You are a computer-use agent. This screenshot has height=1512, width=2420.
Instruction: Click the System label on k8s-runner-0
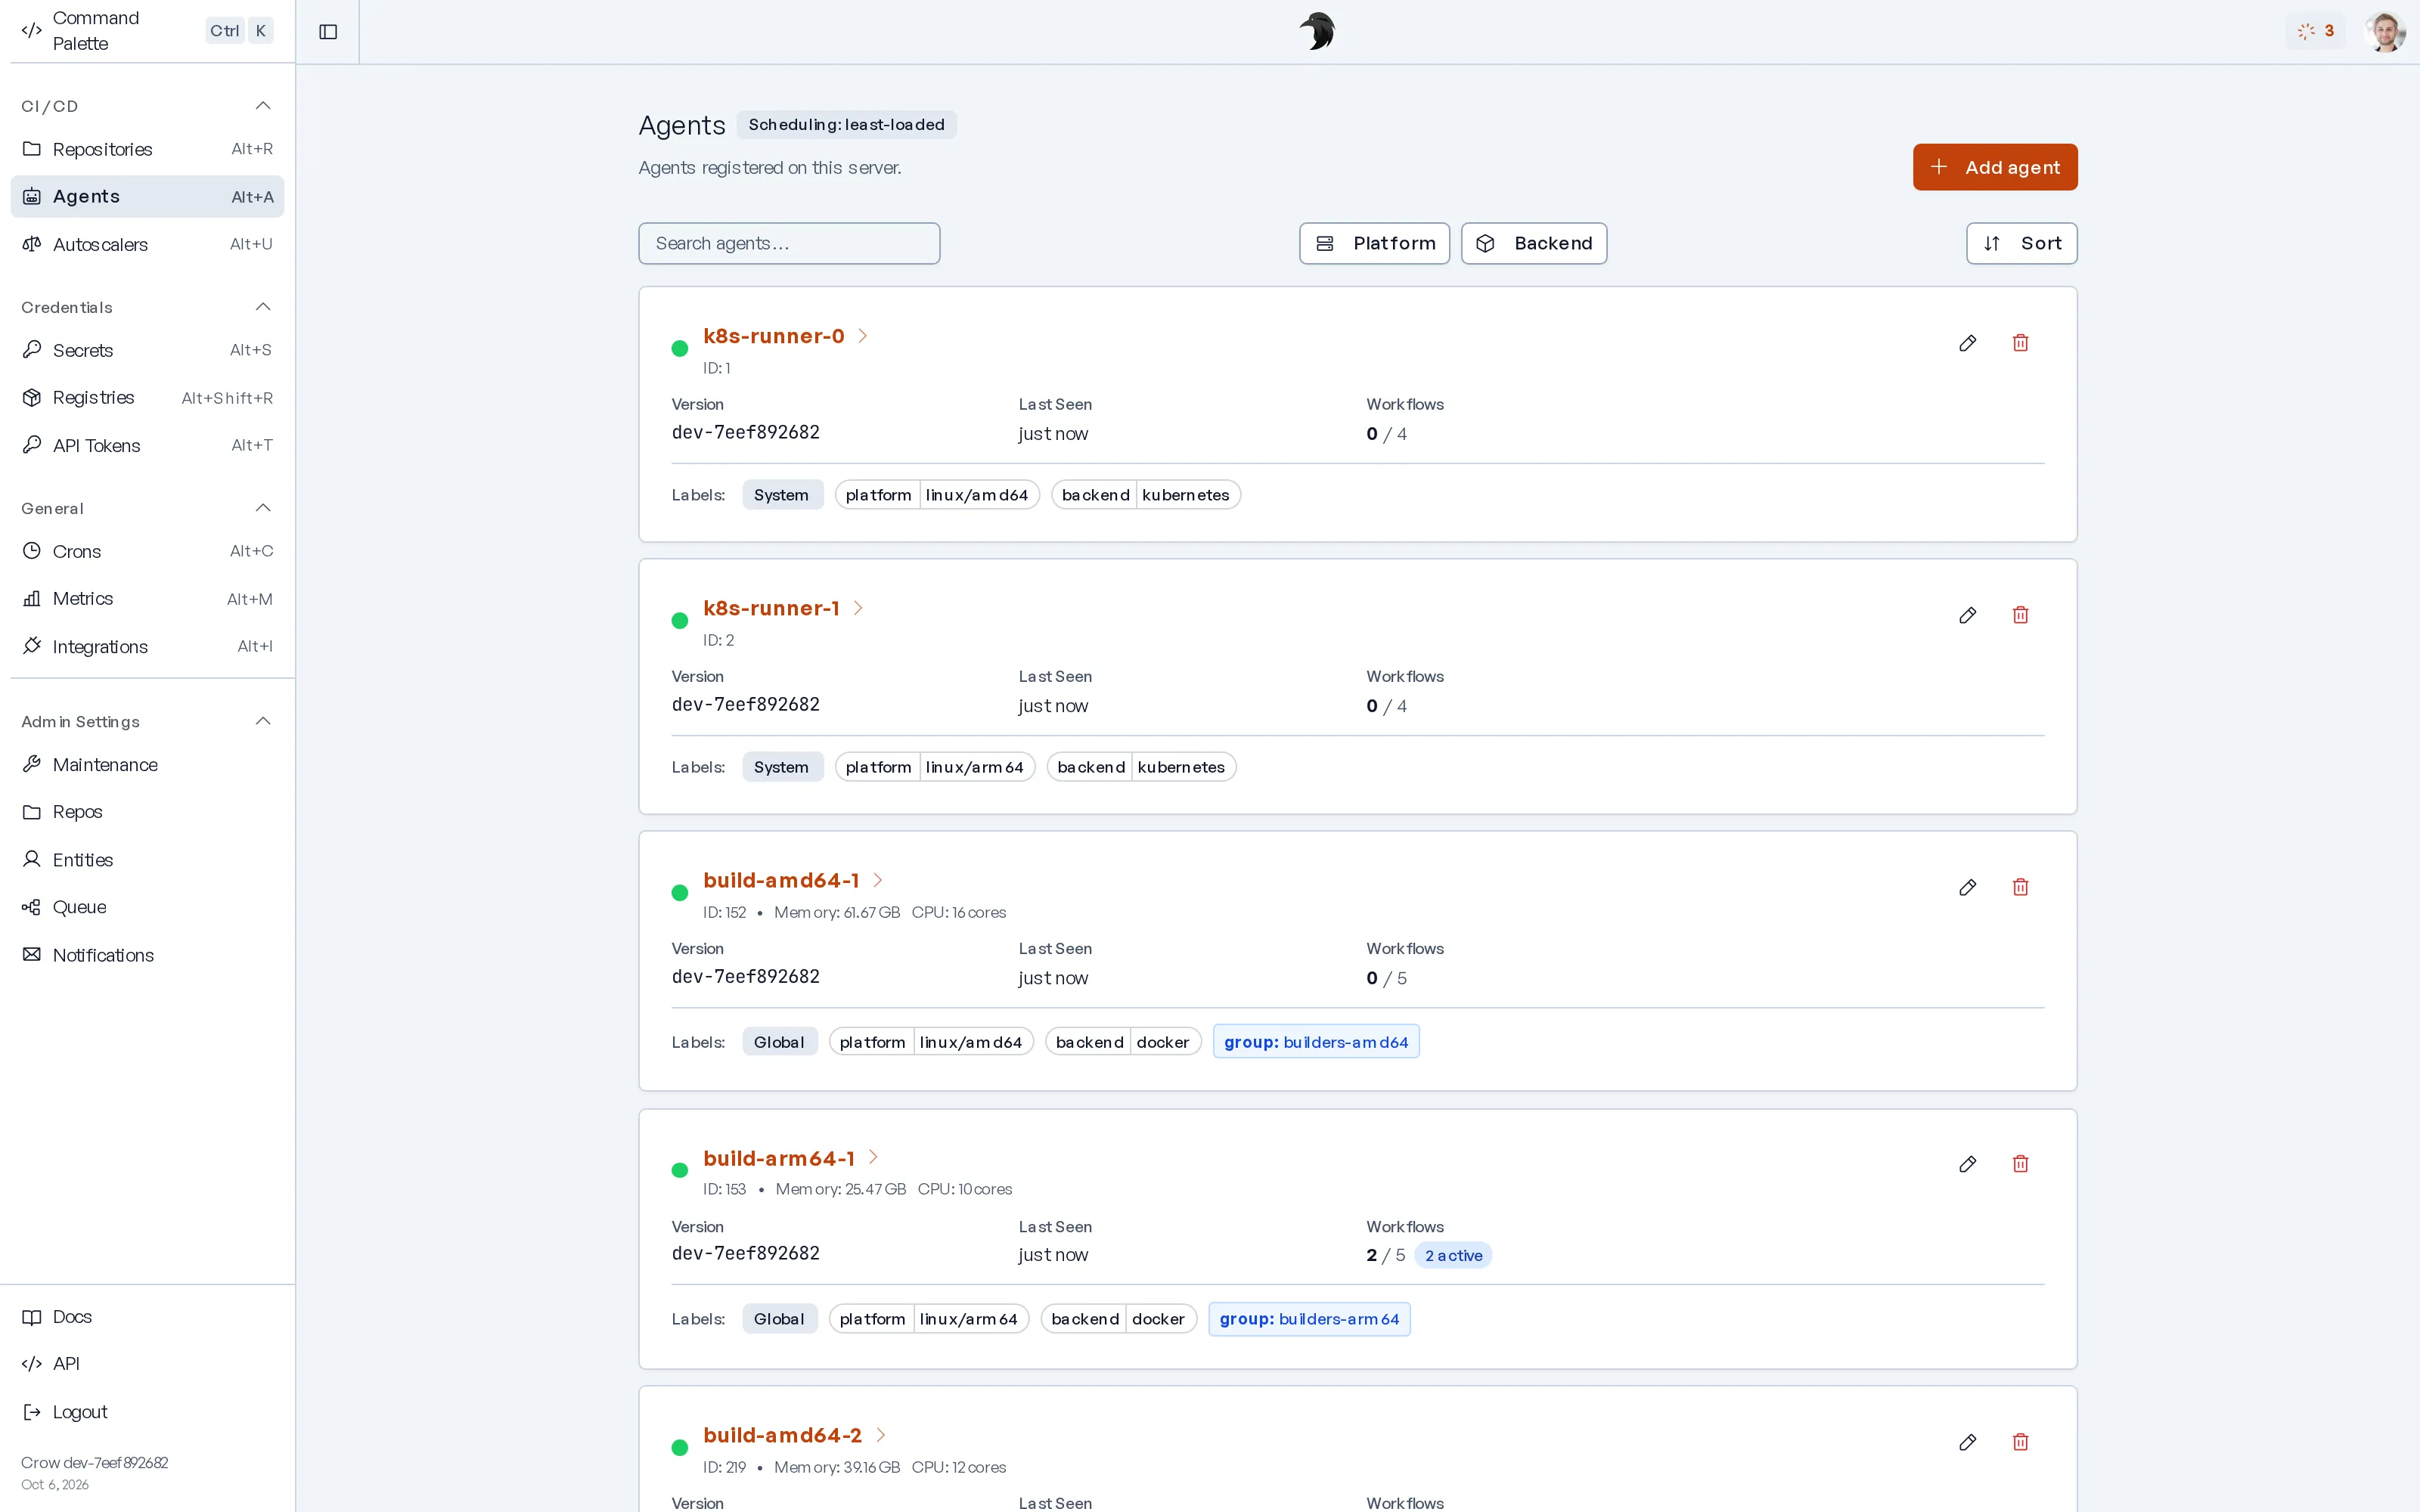tap(782, 495)
